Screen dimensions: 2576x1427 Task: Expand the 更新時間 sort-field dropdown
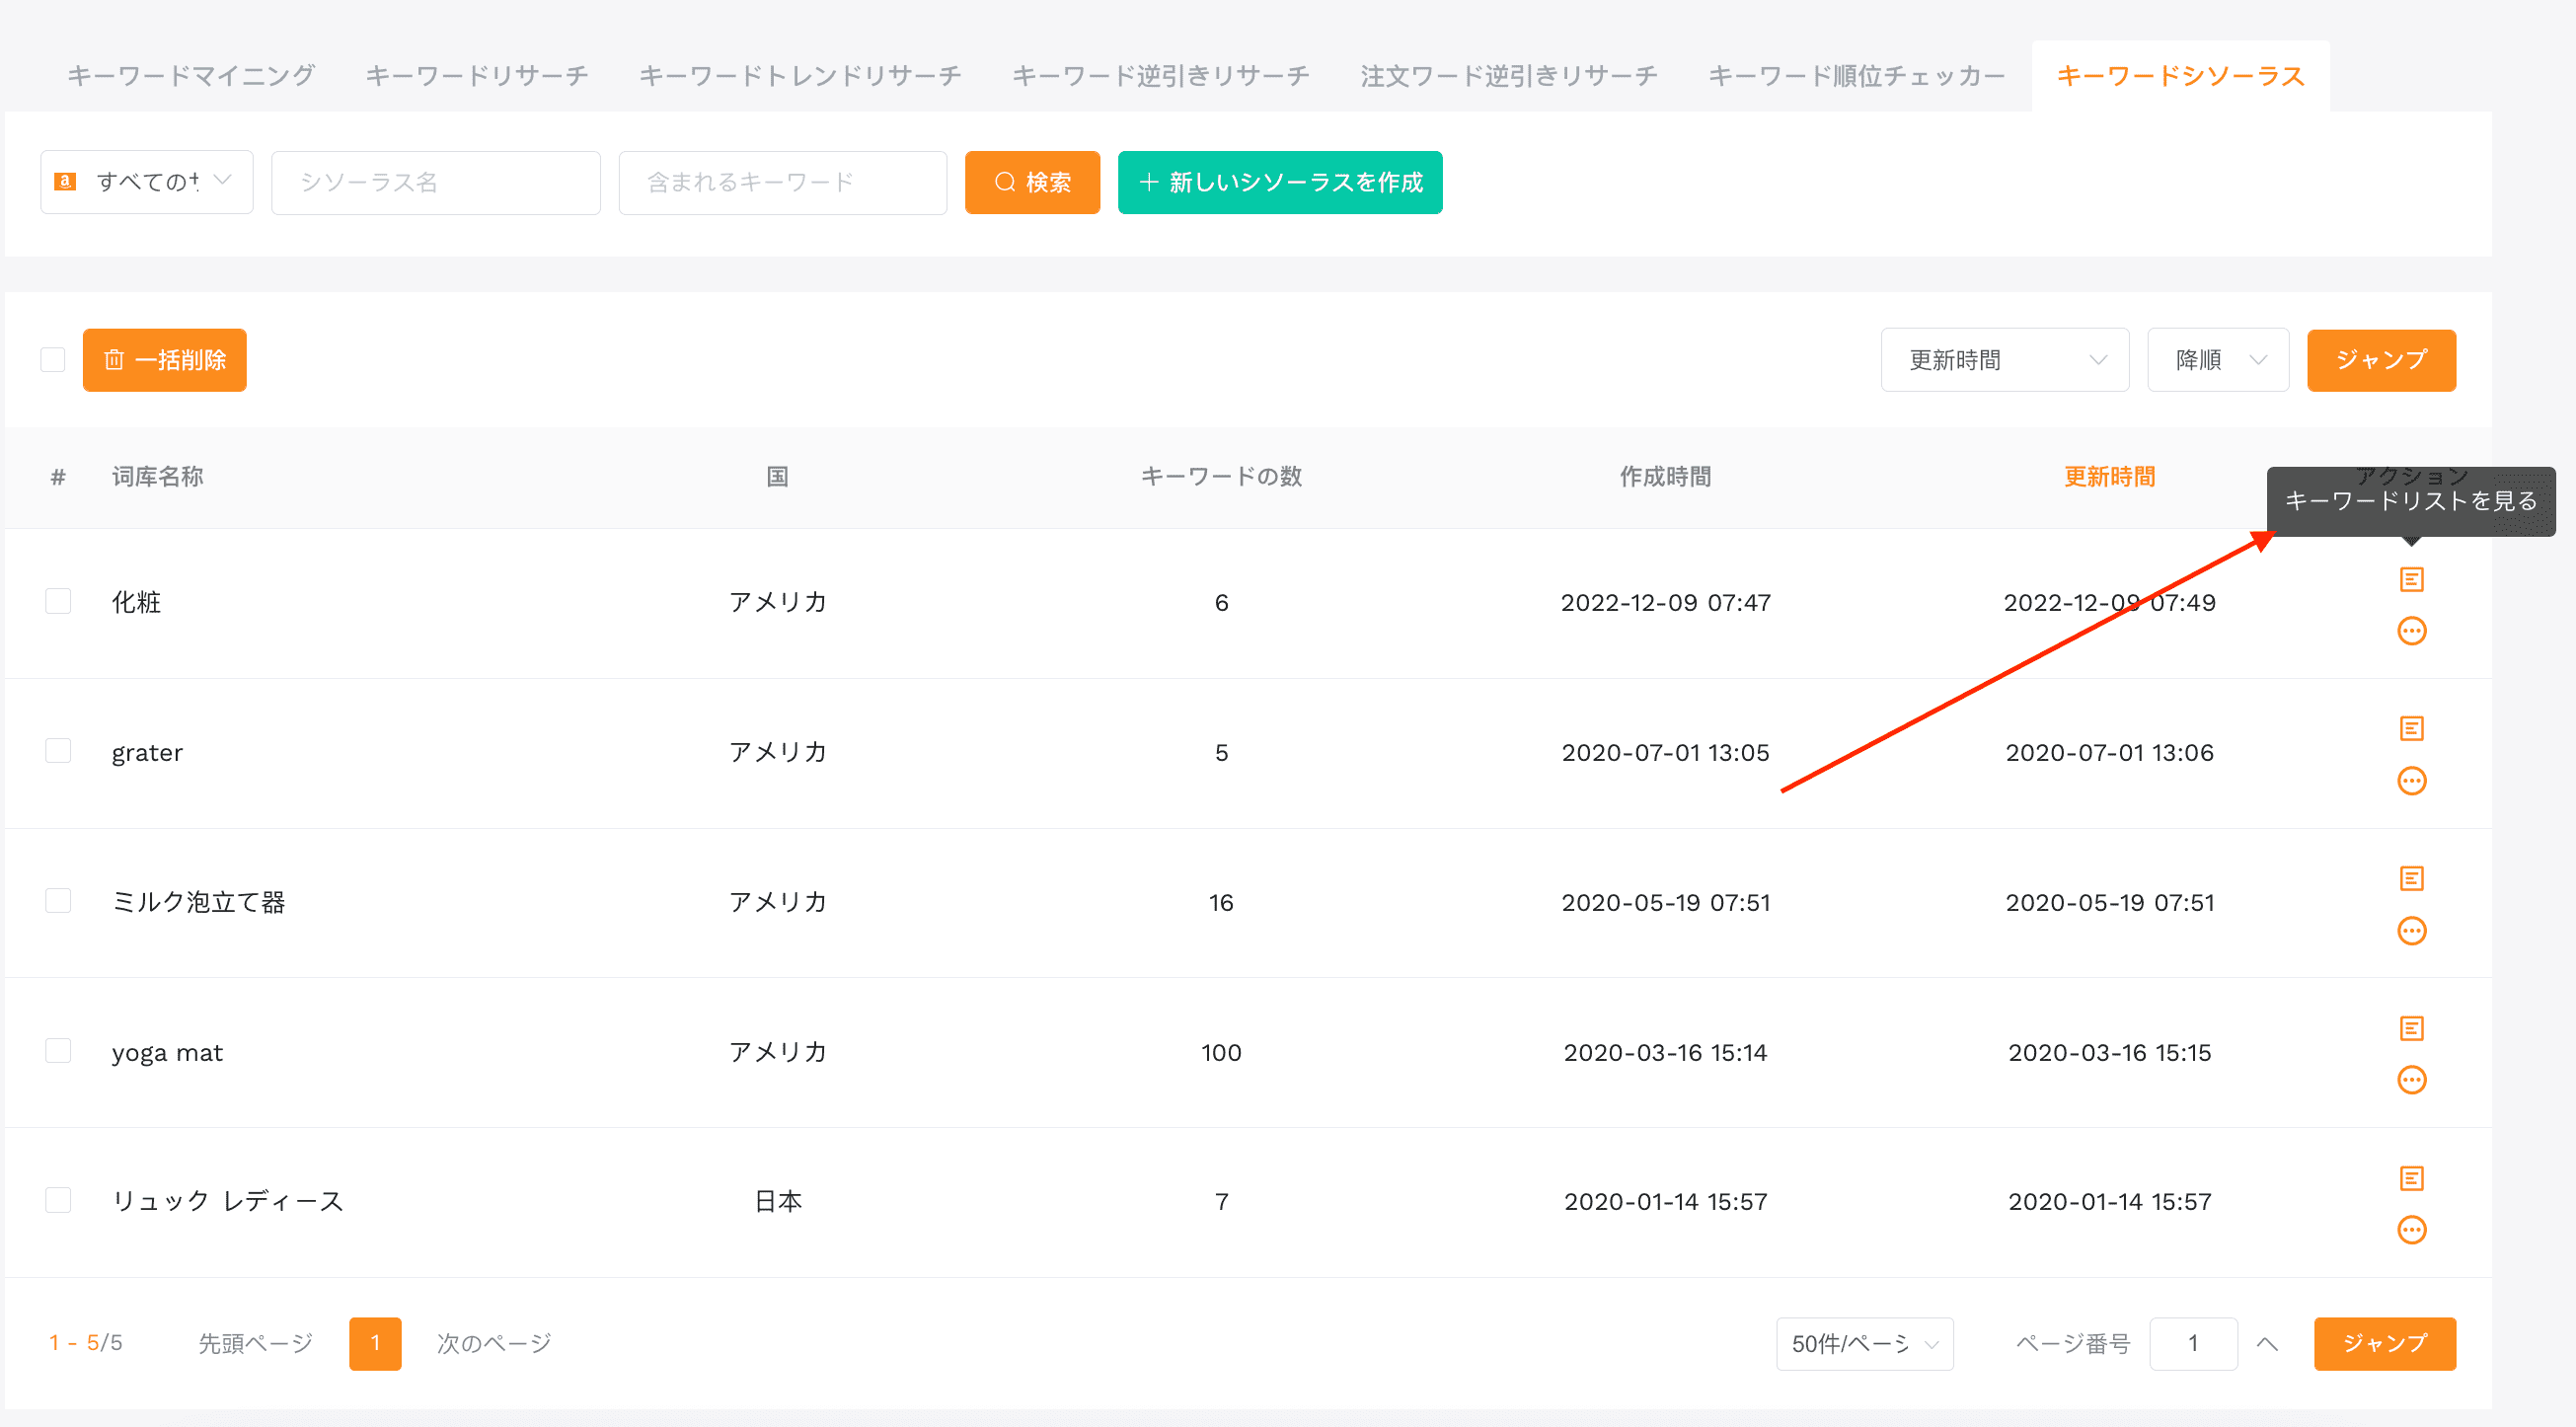tap(2004, 360)
